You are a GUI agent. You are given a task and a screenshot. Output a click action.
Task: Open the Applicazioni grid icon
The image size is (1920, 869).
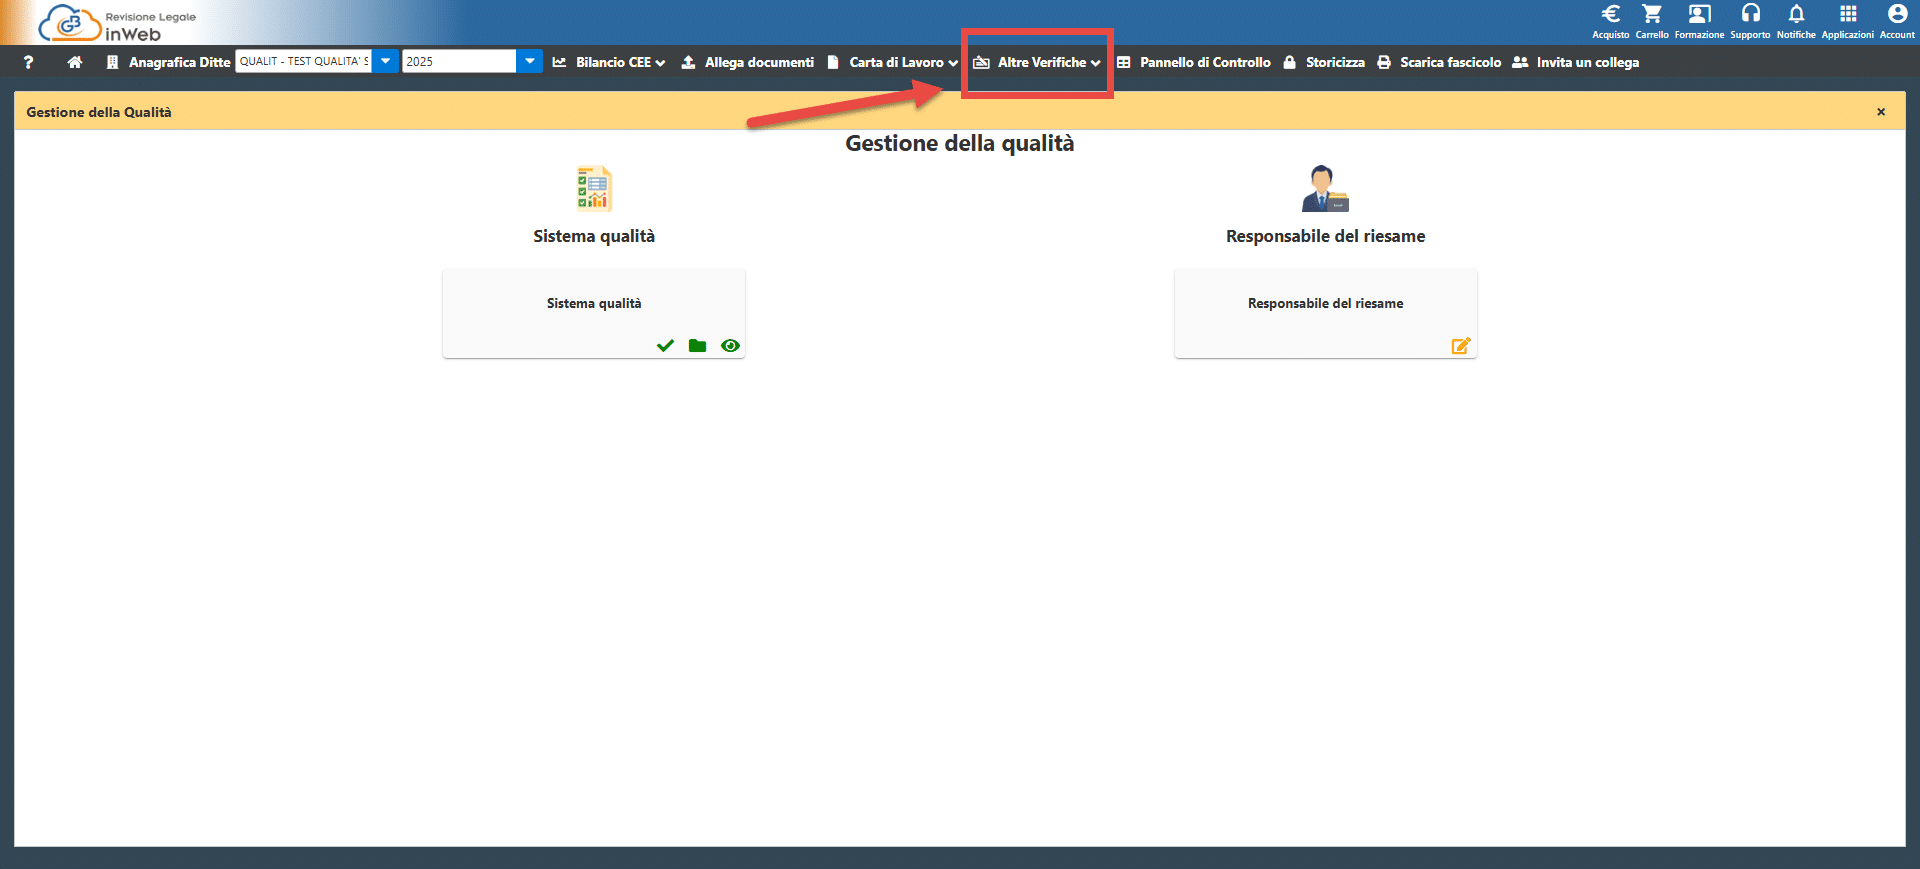coord(1848,21)
